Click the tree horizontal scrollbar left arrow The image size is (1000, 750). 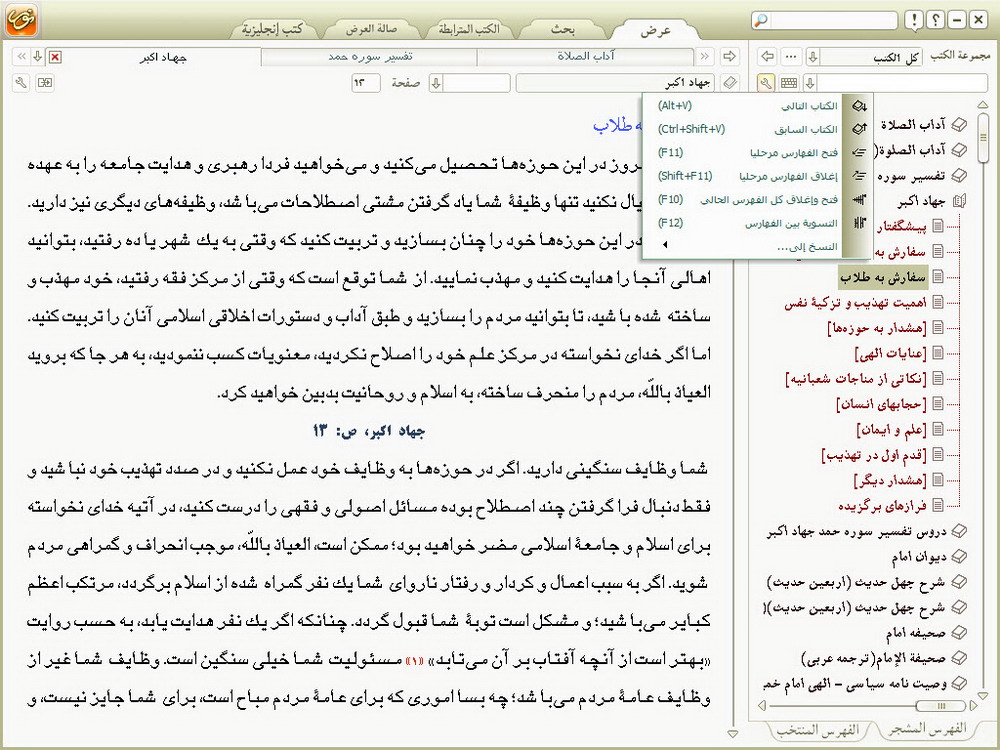pos(761,706)
